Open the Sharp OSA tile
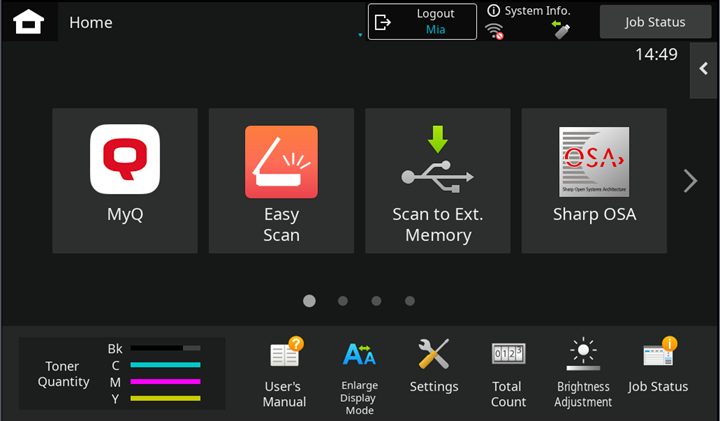The height and width of the screenshot is (421, 720). coord(594,180)
